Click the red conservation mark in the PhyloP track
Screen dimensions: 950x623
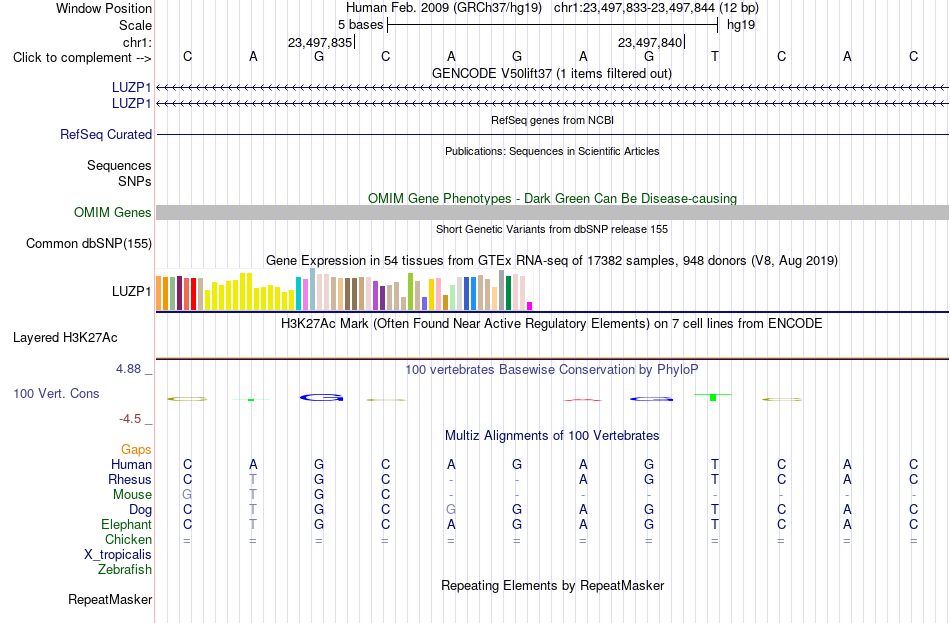pos(582,400)
